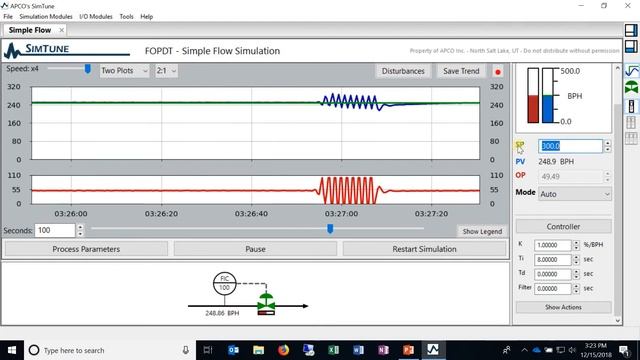Show hidden system tray icons
The width and height of the screenshot is (640, 360).
[x=524, y=350]
